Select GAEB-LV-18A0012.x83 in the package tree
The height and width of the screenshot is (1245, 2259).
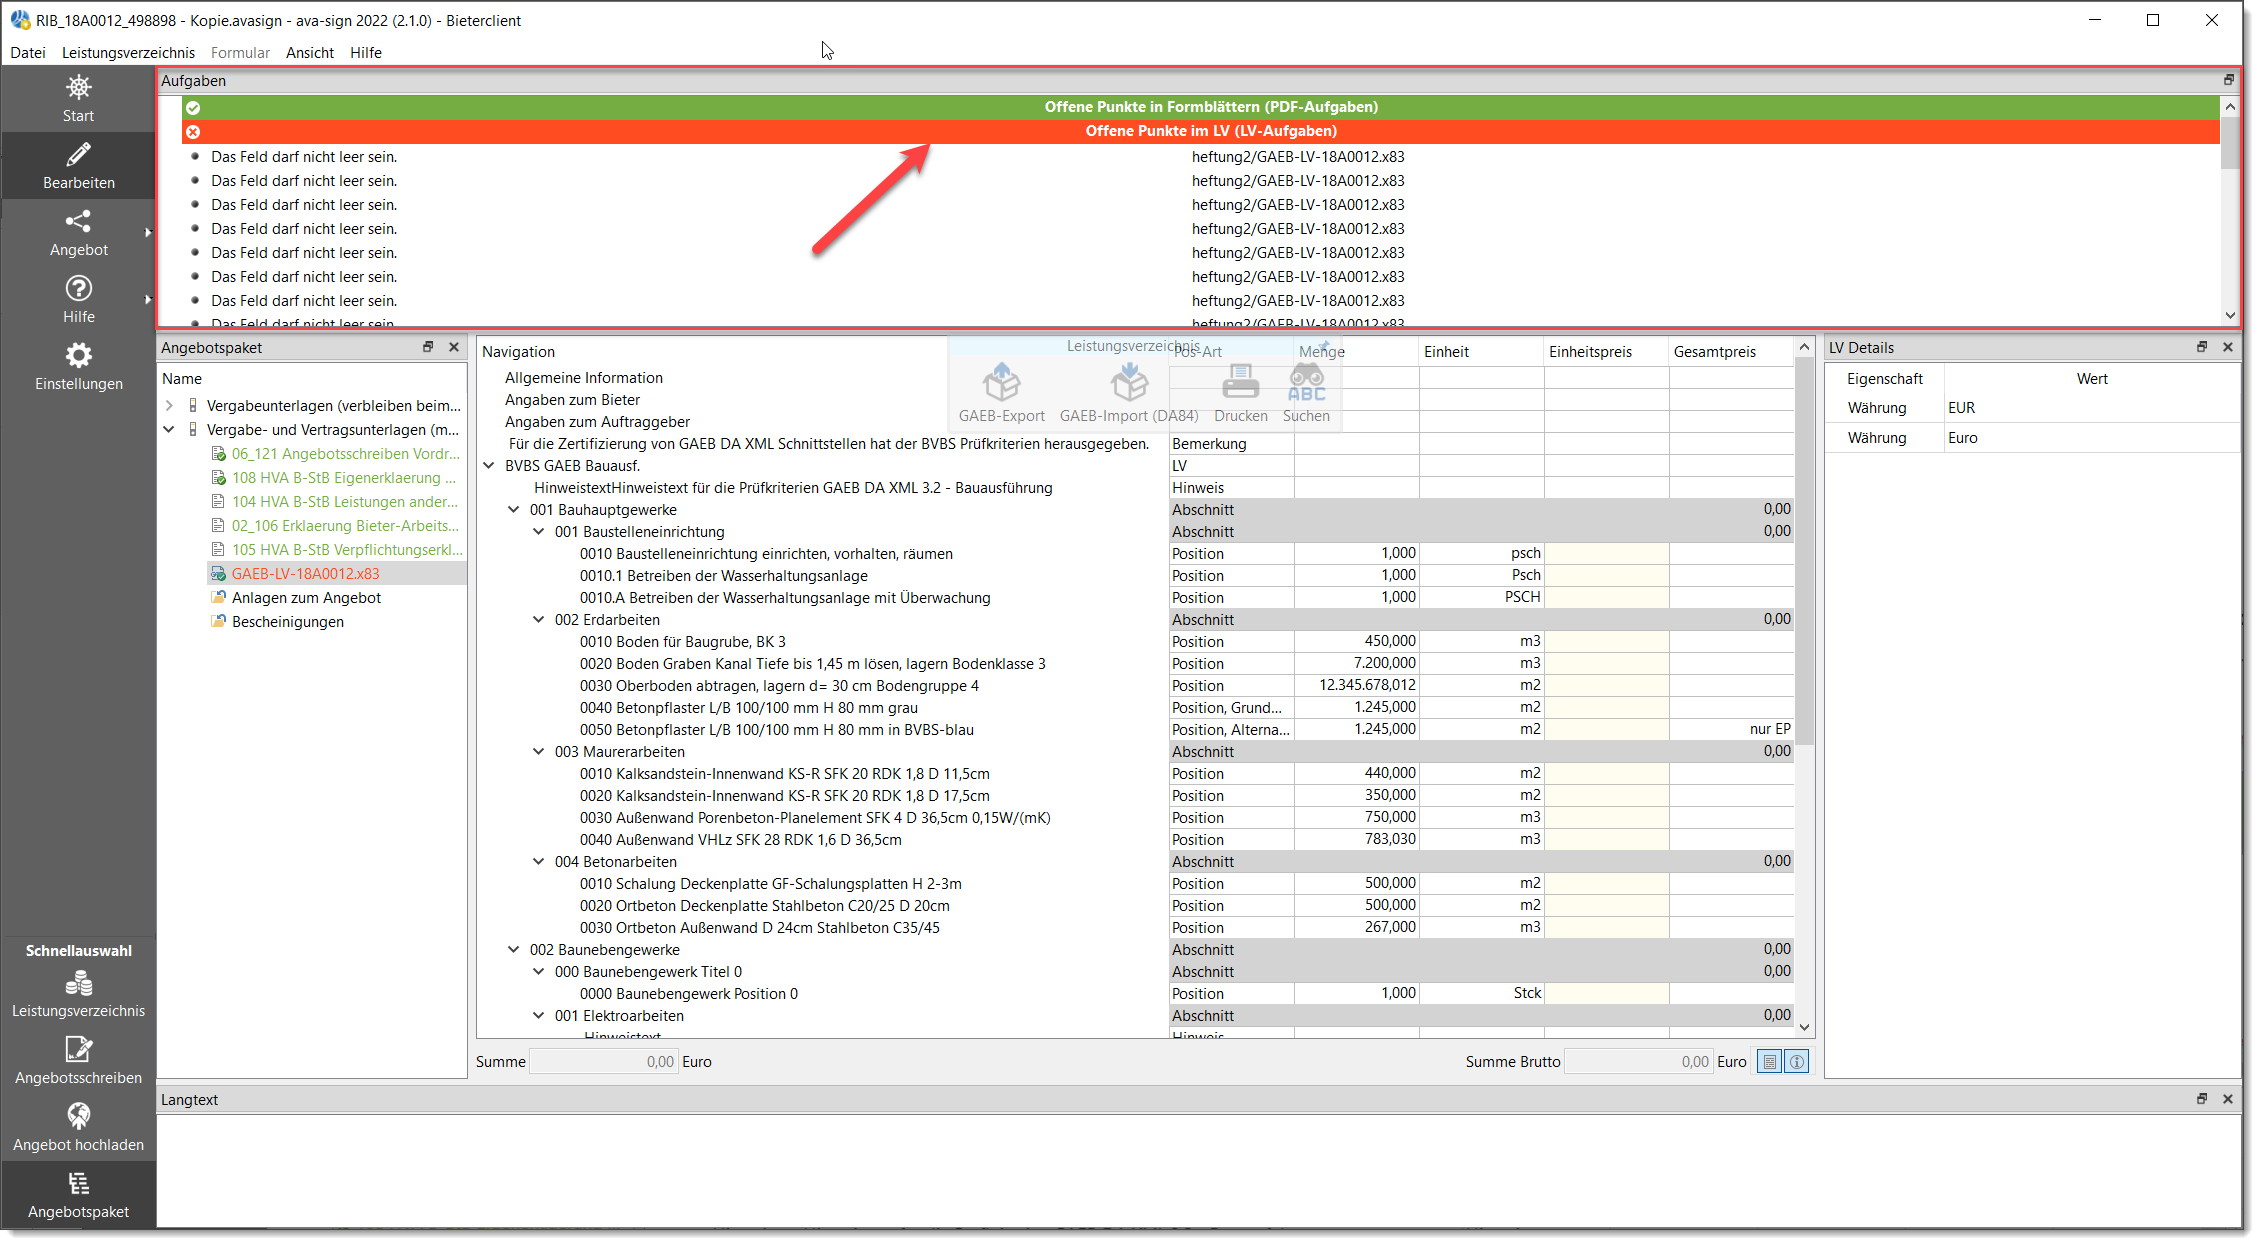coord(306,573)
